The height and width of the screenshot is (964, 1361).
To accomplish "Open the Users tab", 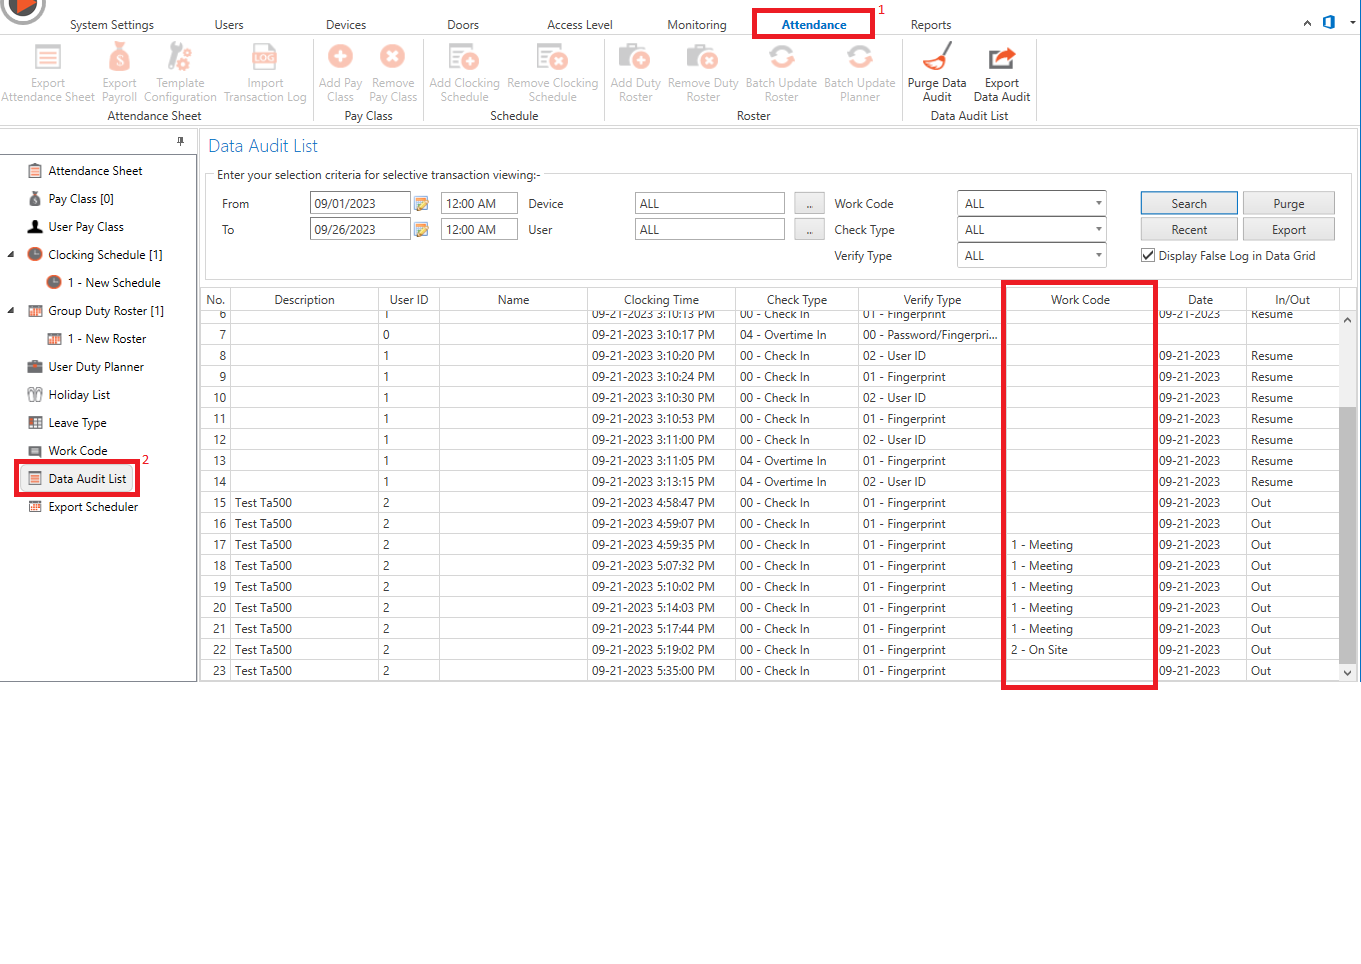I will (x=229, y=25).
